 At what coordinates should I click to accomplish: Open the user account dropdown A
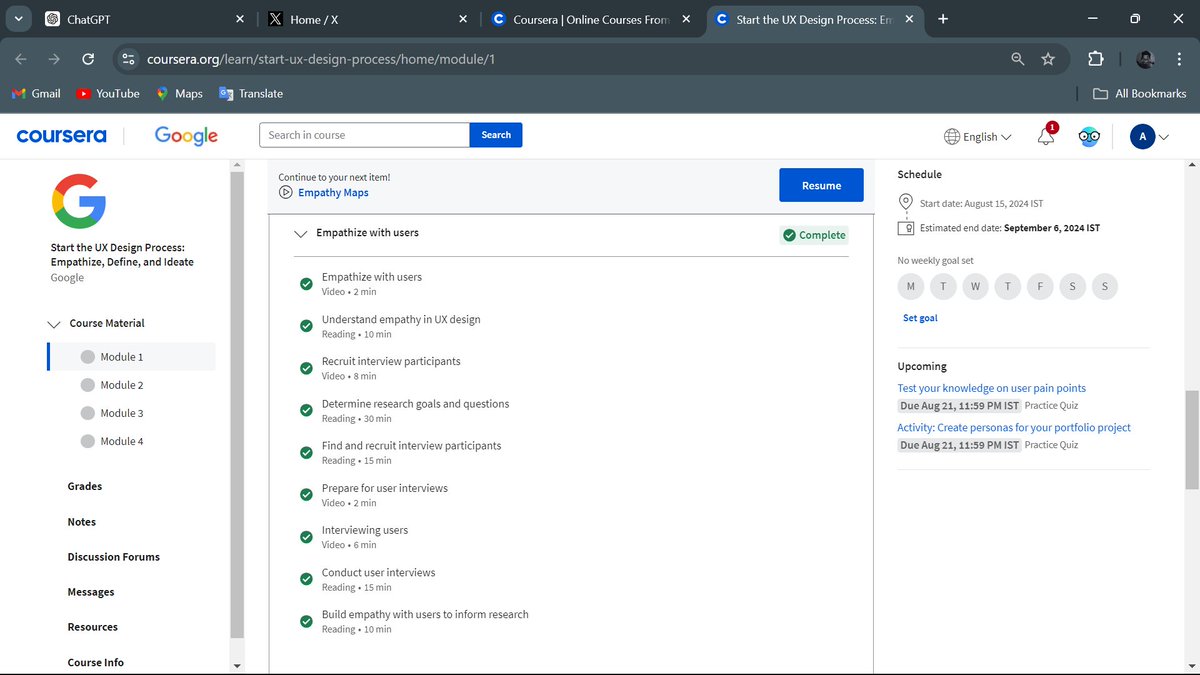pos(1149,137)
